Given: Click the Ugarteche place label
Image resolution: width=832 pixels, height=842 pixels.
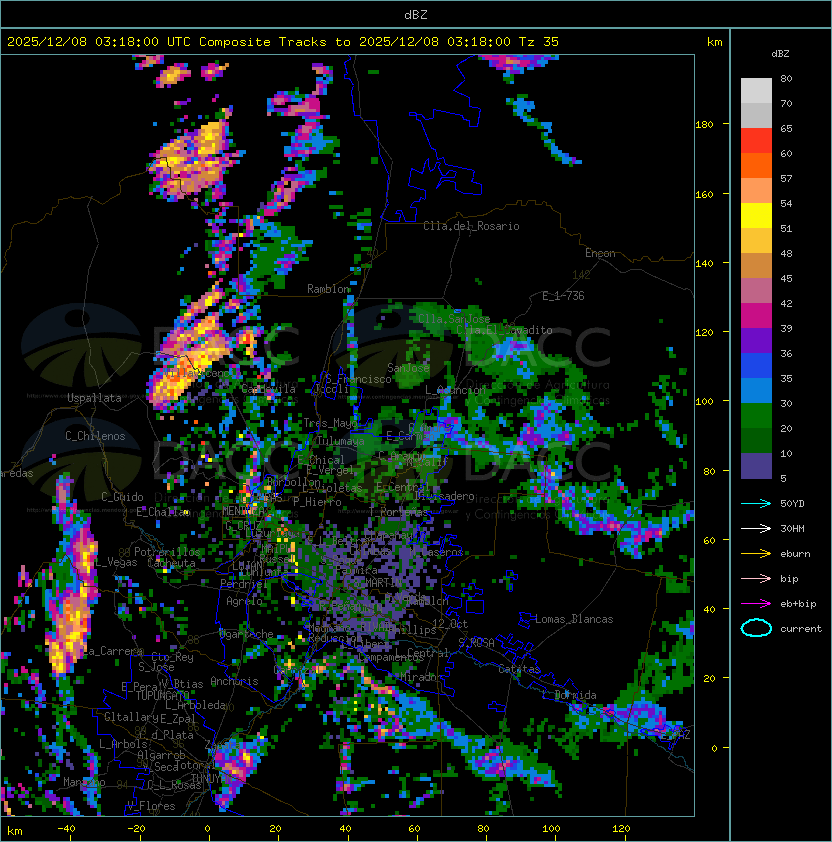Looking at the screenshot, I should (x=246, y=634).
